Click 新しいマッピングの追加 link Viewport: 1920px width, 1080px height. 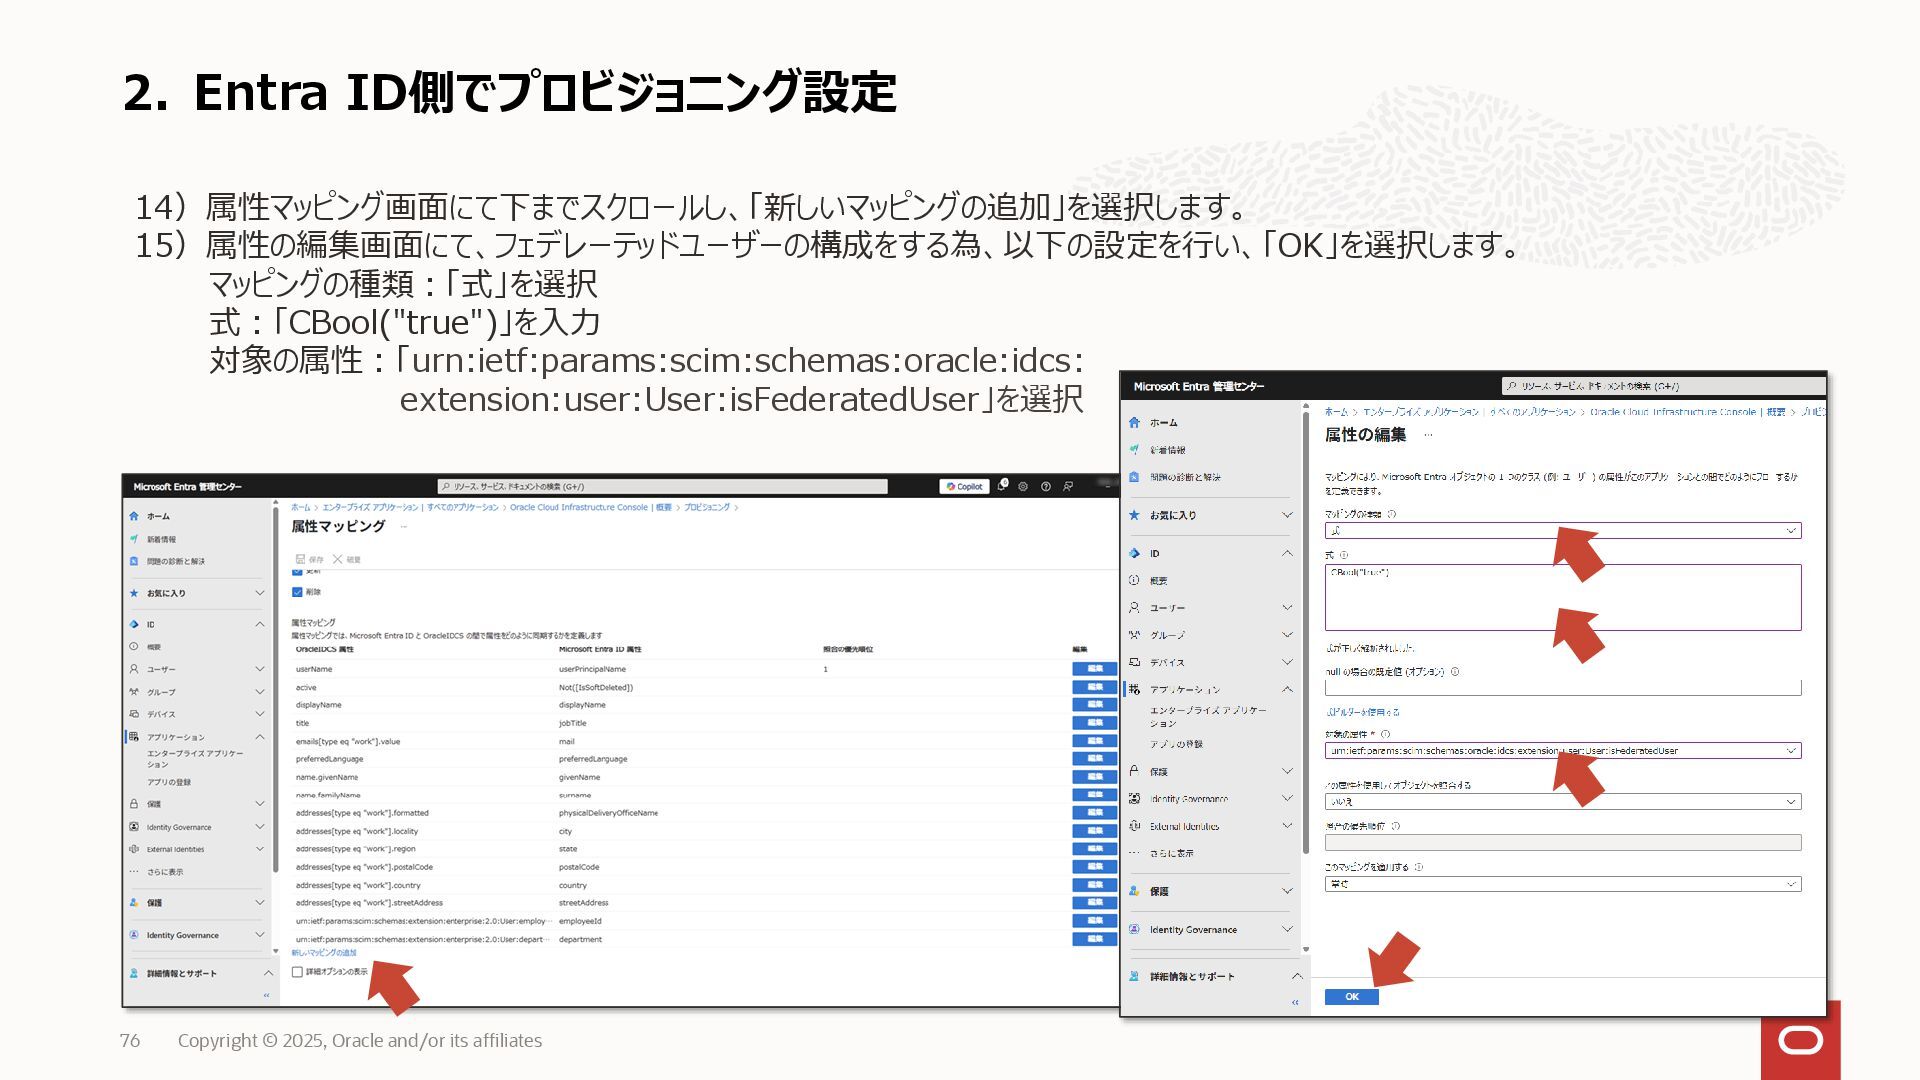324,953
